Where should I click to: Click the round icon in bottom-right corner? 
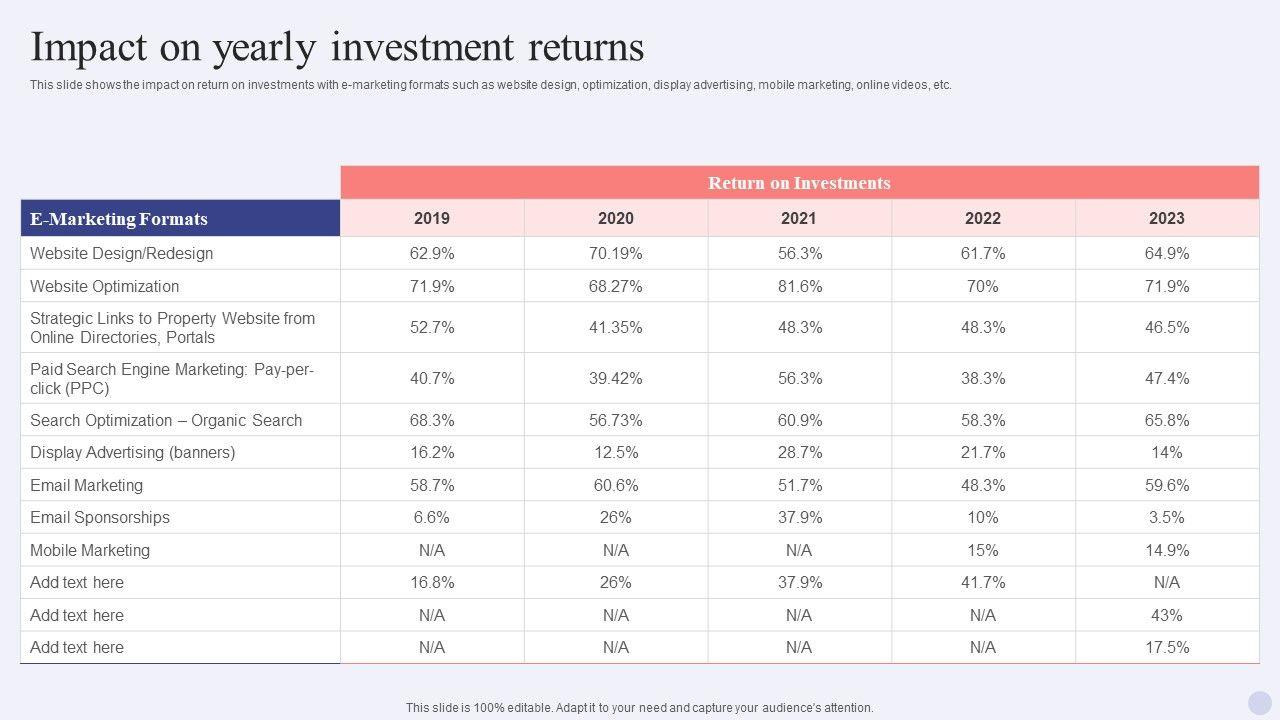pos(1260,703)
